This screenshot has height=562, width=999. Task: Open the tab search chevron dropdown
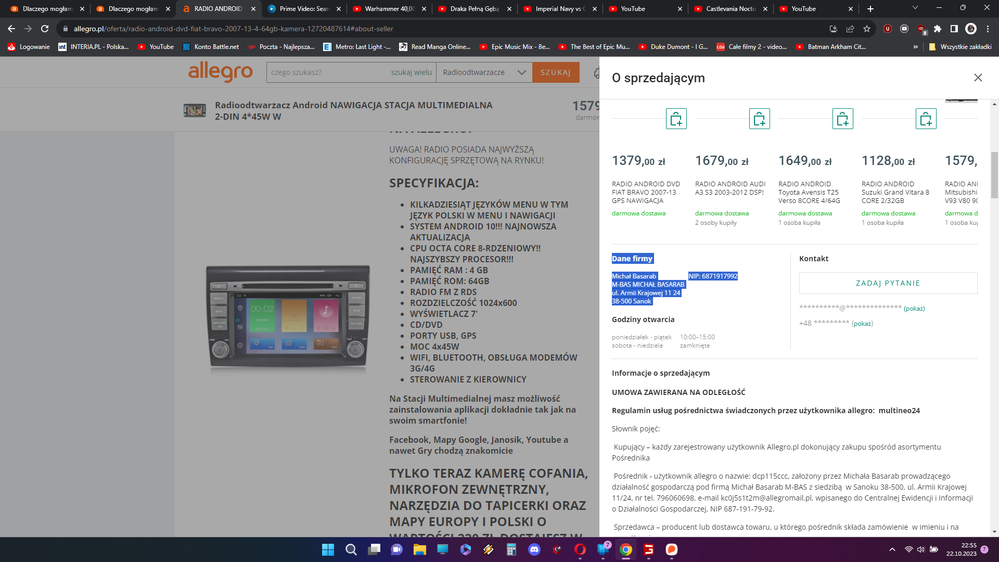click(x=915, y=8)
